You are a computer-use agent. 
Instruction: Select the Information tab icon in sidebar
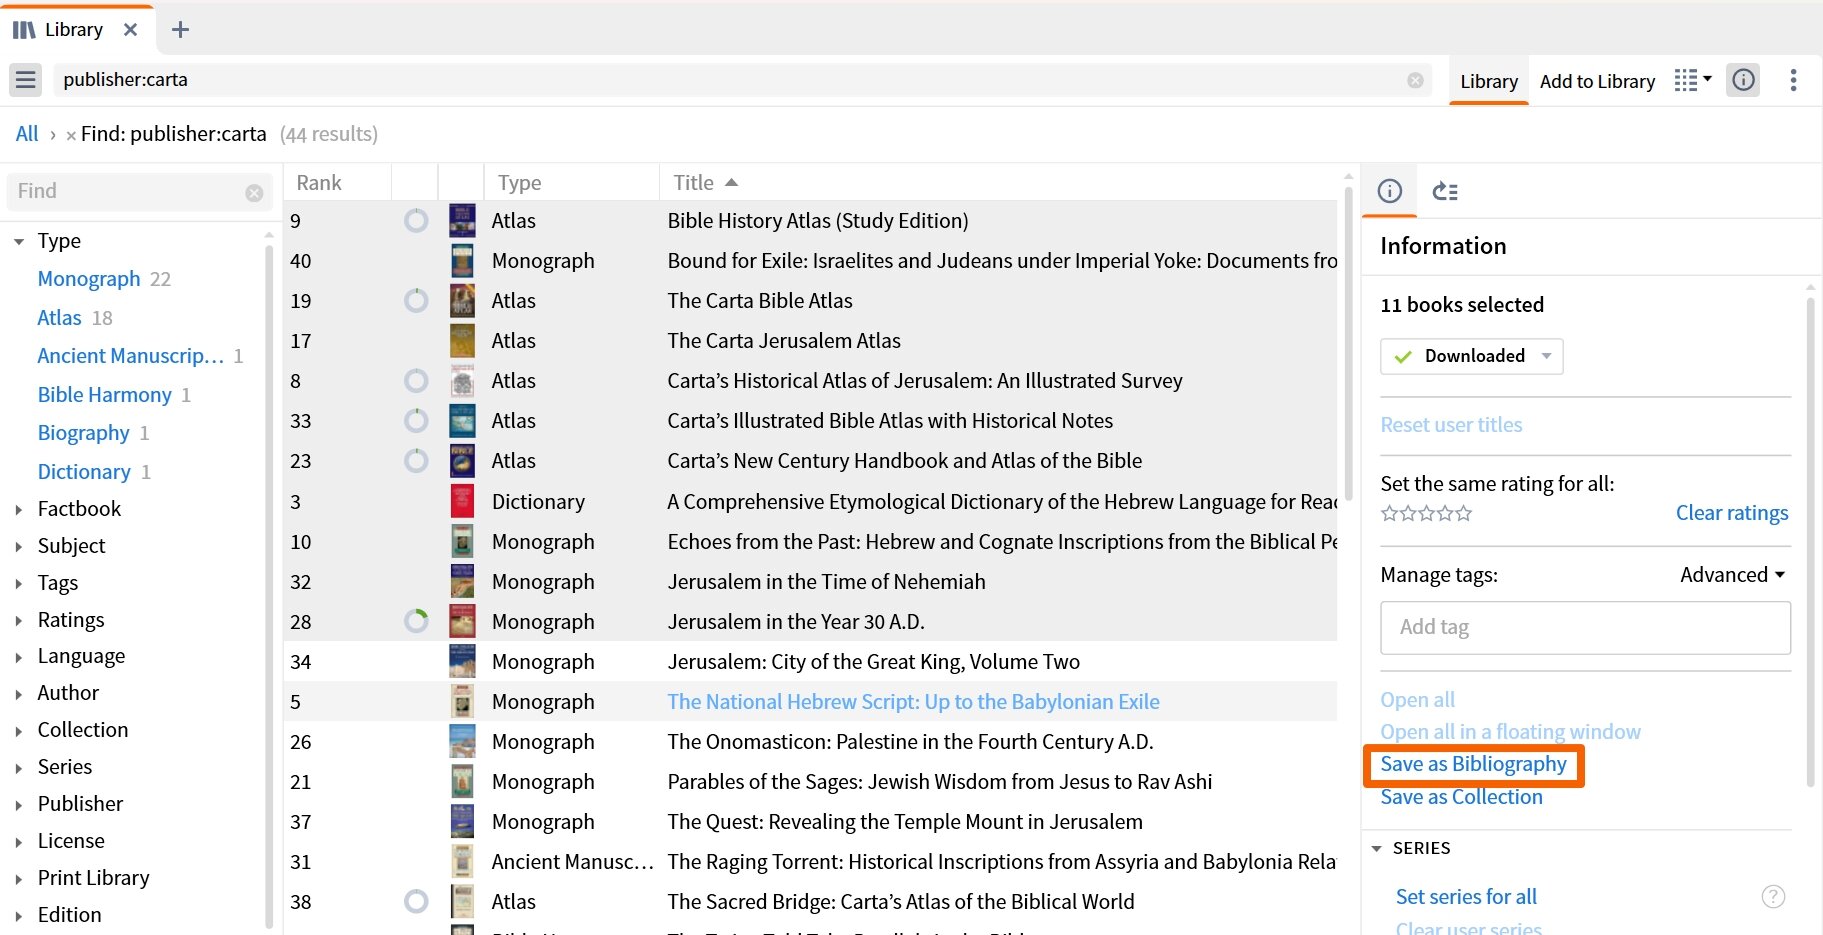point(1390,191)
